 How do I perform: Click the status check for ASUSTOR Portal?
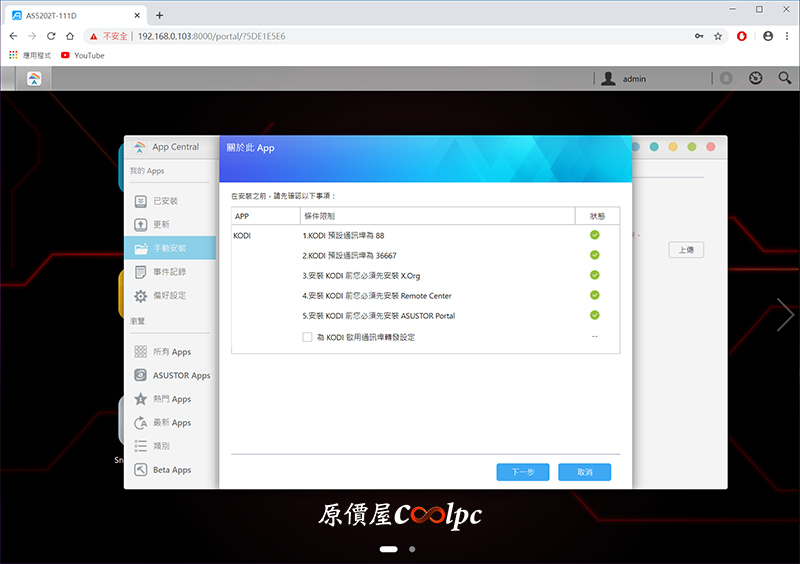pyautogui.click(x=594, y=315)
